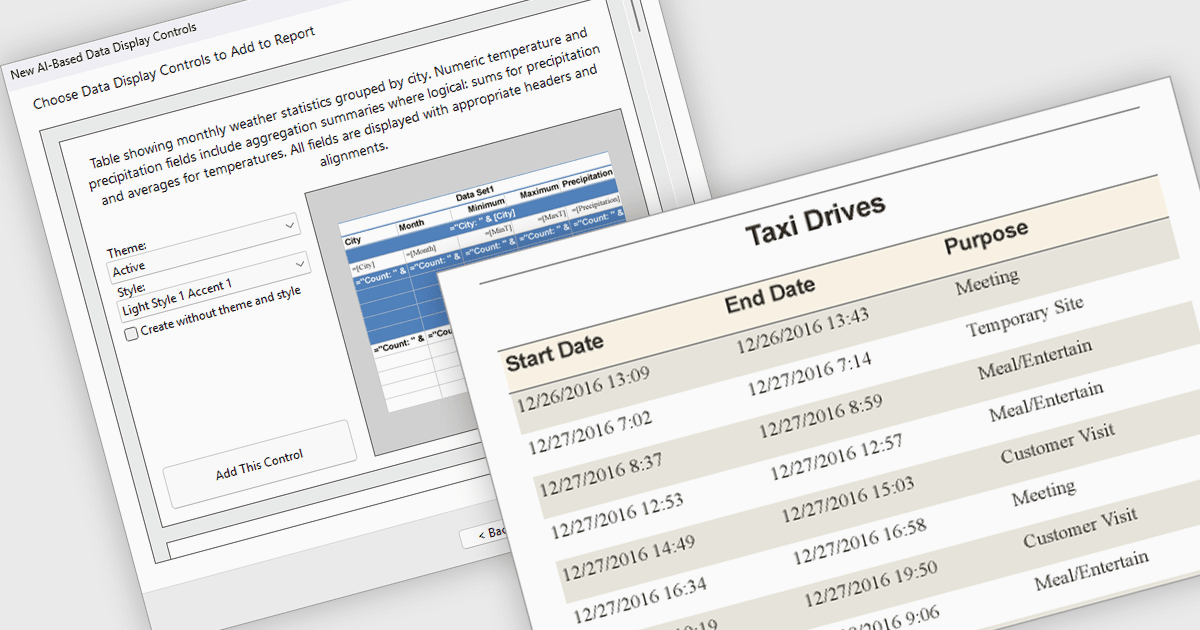Click end date '12/27/2016 12:57'
1200x630 pixels.
coord(835,456)
